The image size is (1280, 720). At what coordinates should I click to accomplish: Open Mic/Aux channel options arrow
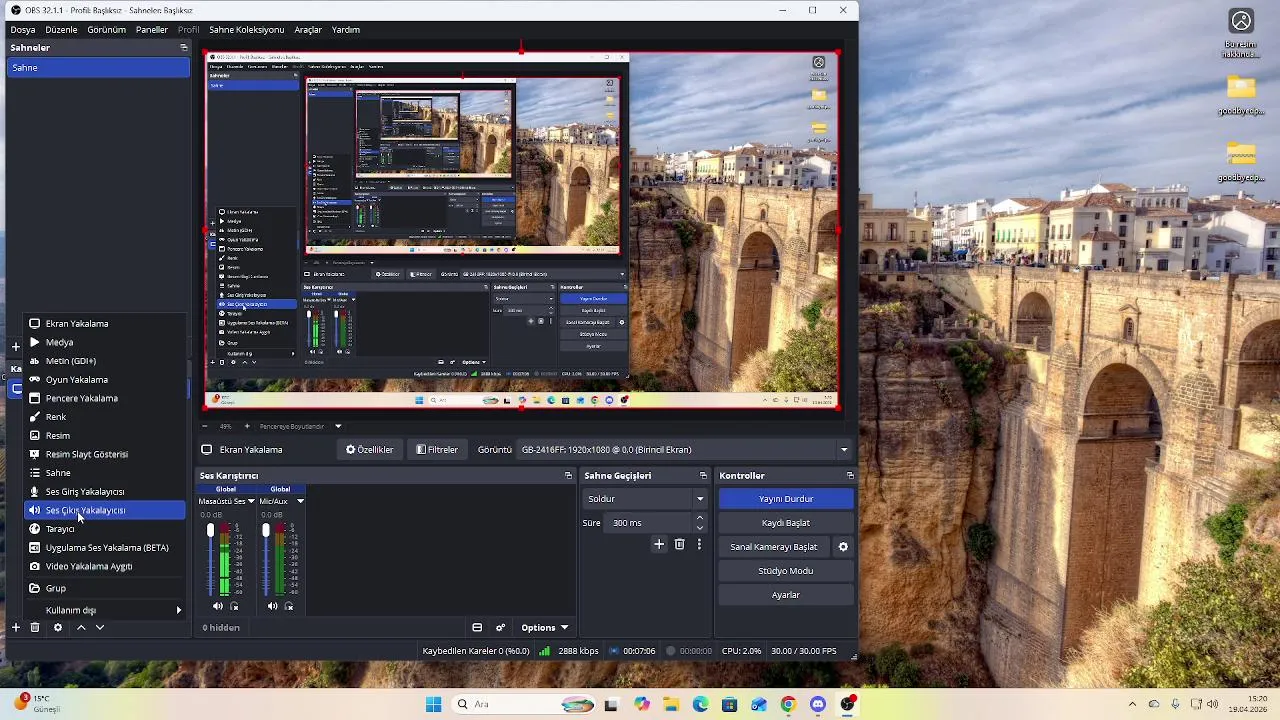coord(300,501)
